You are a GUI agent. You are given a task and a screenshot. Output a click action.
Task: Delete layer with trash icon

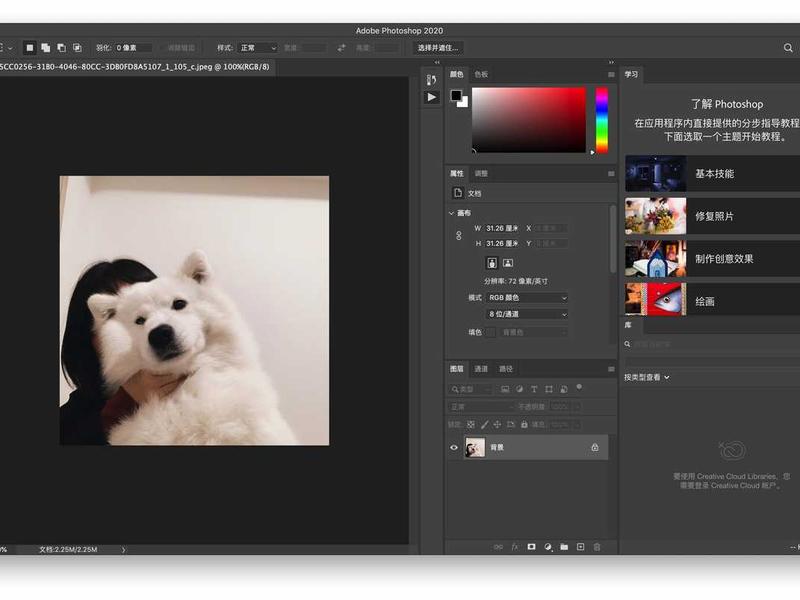[x=596, y=547]
